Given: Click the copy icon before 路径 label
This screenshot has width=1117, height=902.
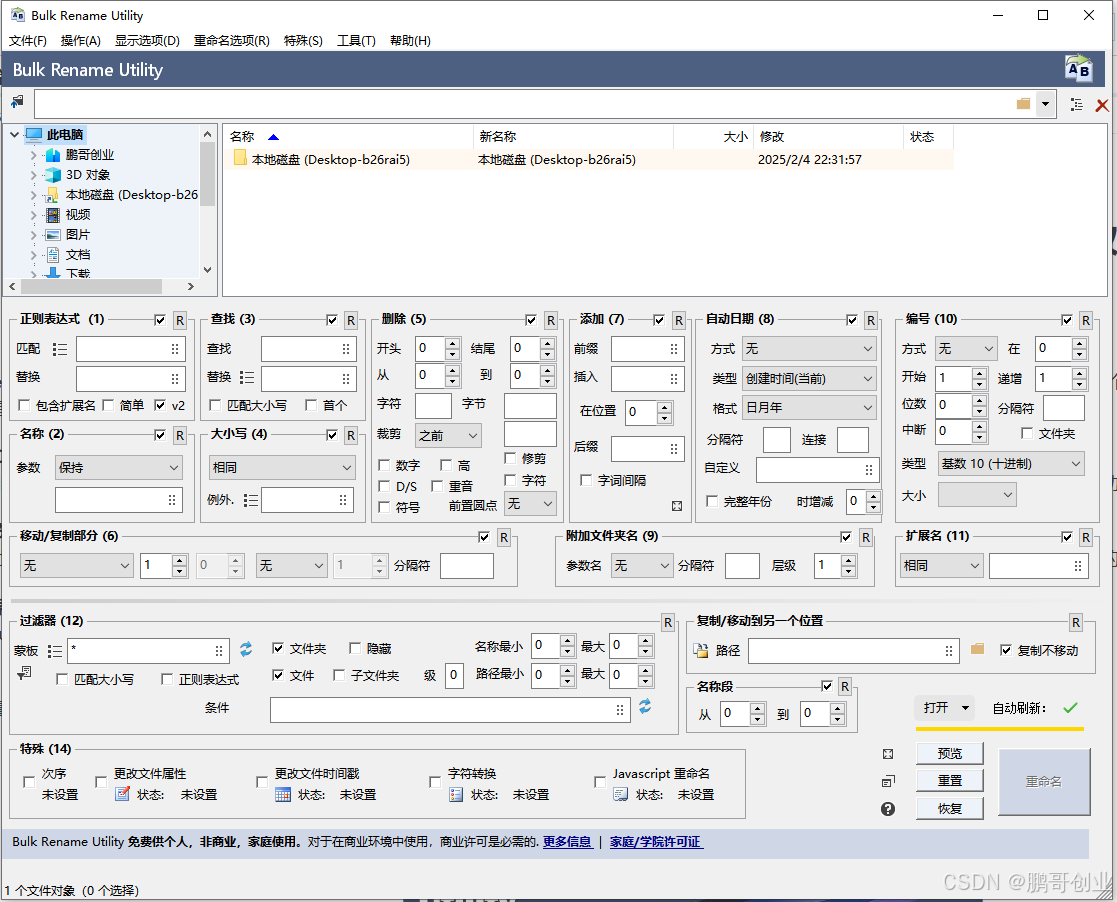Looking at the screenshot, I should click(x=701, y=650).
